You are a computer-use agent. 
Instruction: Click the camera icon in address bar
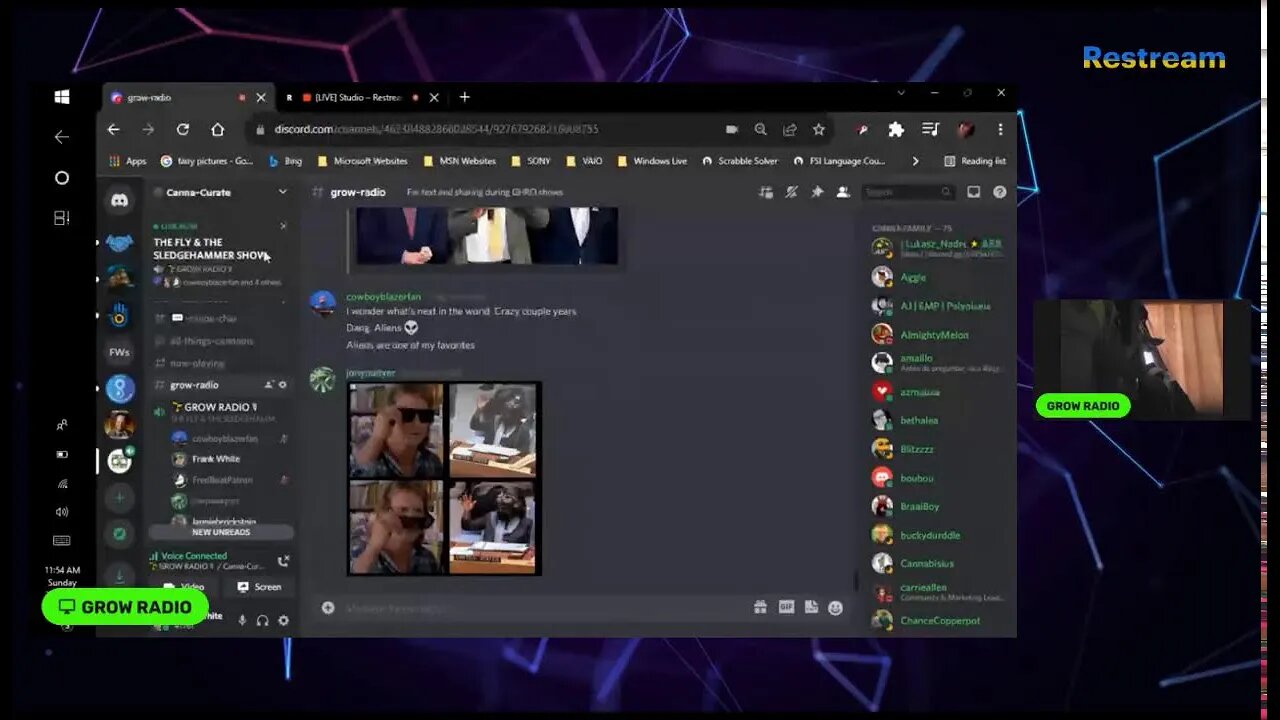pyautogui.click(x=732, y=129)
